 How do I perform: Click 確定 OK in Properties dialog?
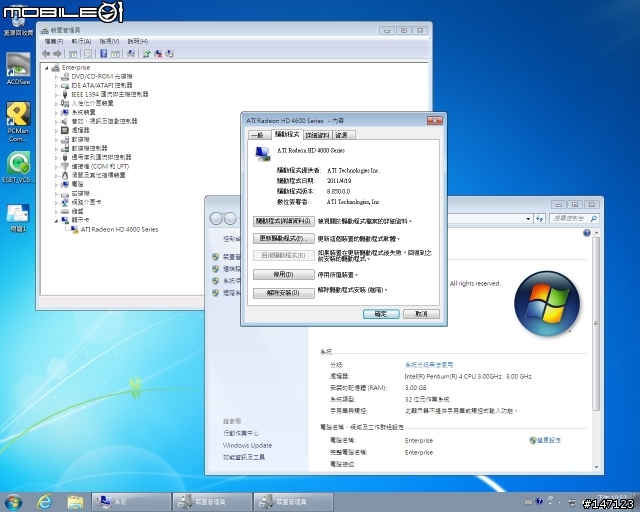click(381, 314)
